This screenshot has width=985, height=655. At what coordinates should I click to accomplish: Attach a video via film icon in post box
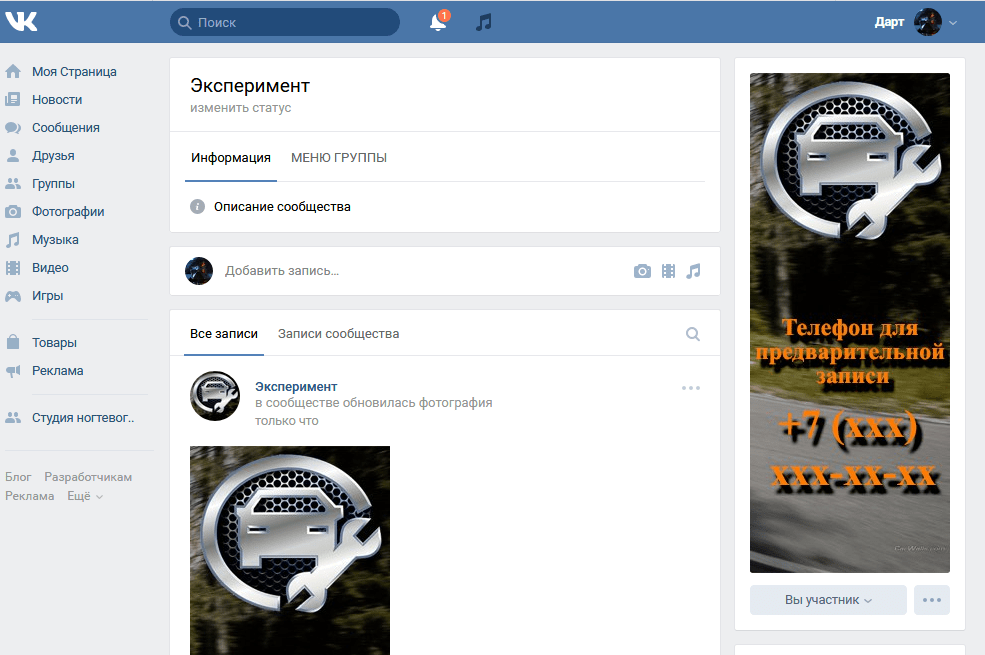point(668,271)
